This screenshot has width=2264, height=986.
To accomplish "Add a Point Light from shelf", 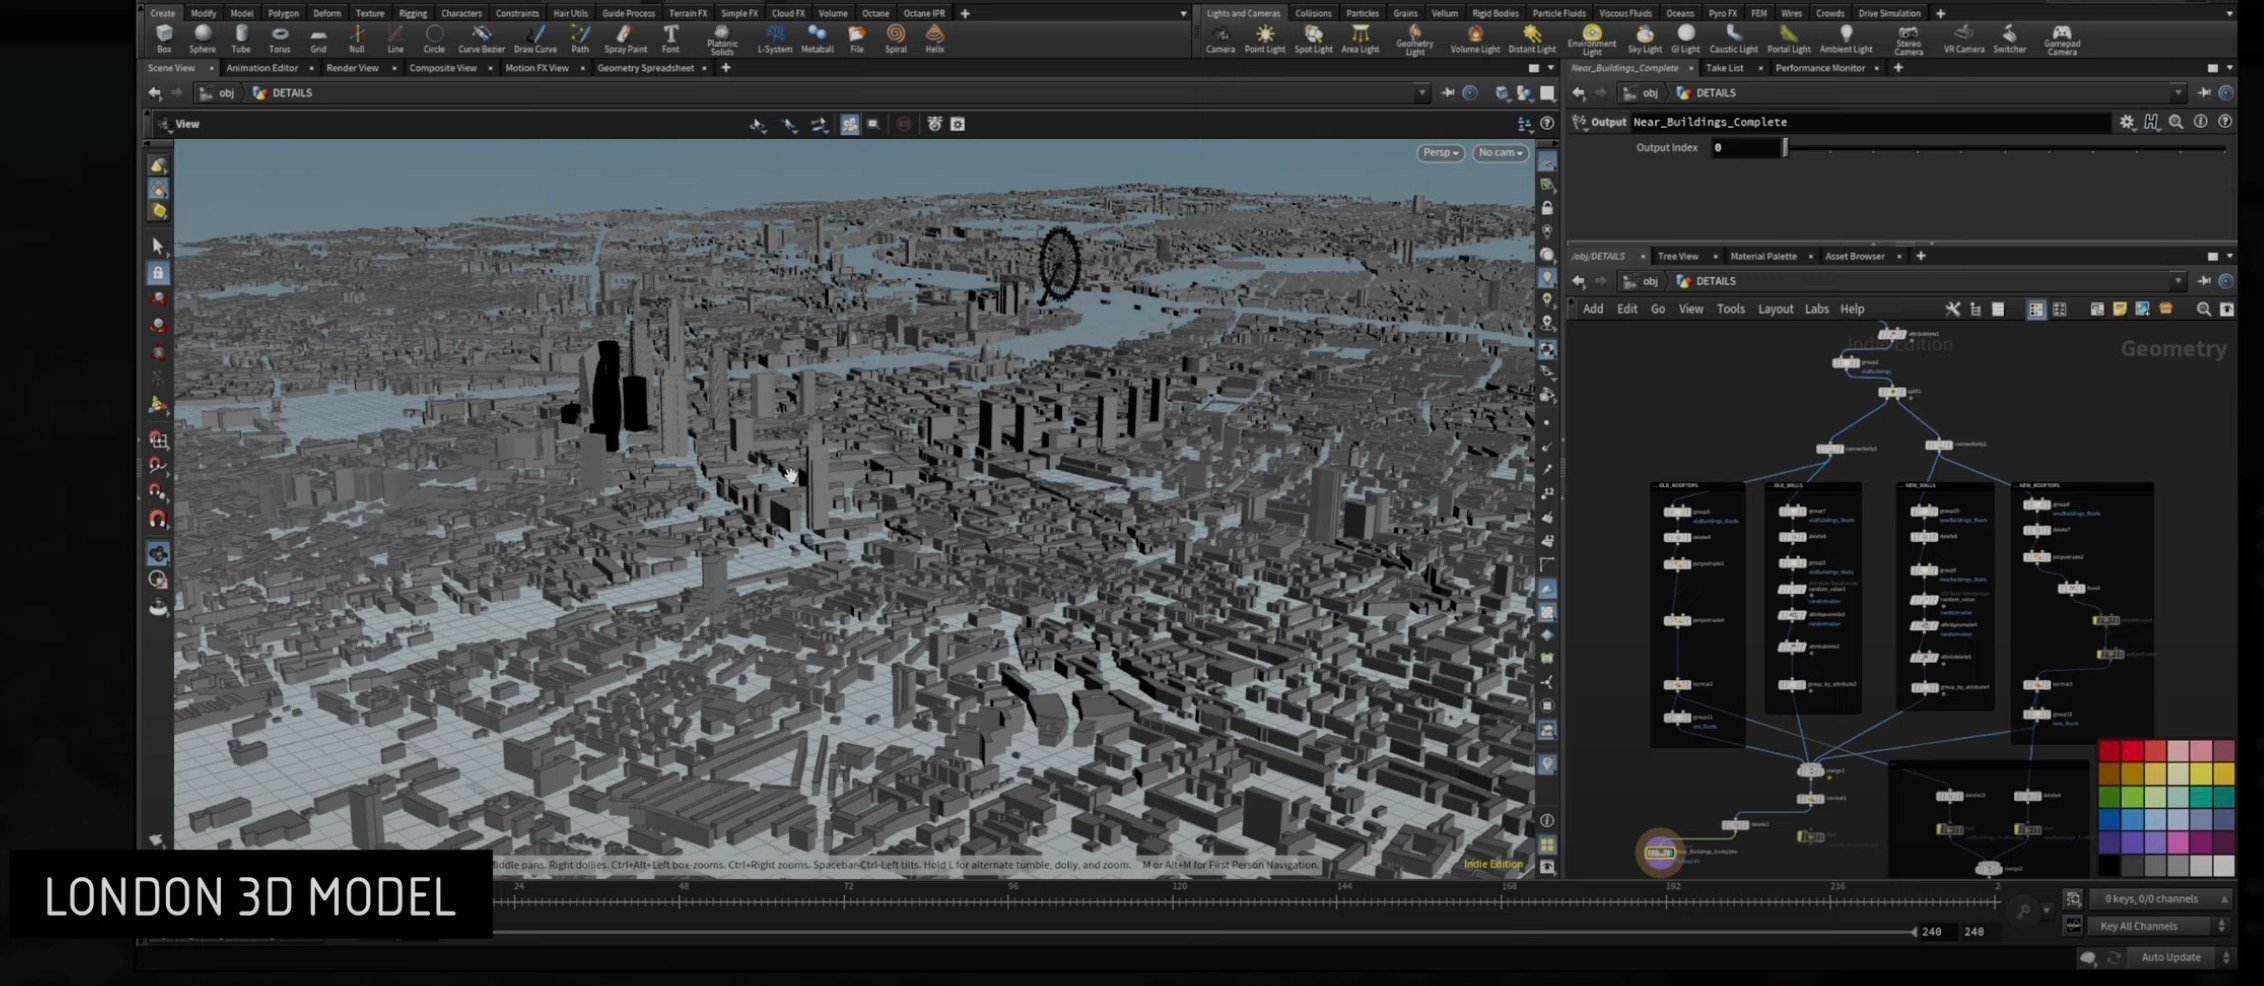I will click(x=1265, y=39).
